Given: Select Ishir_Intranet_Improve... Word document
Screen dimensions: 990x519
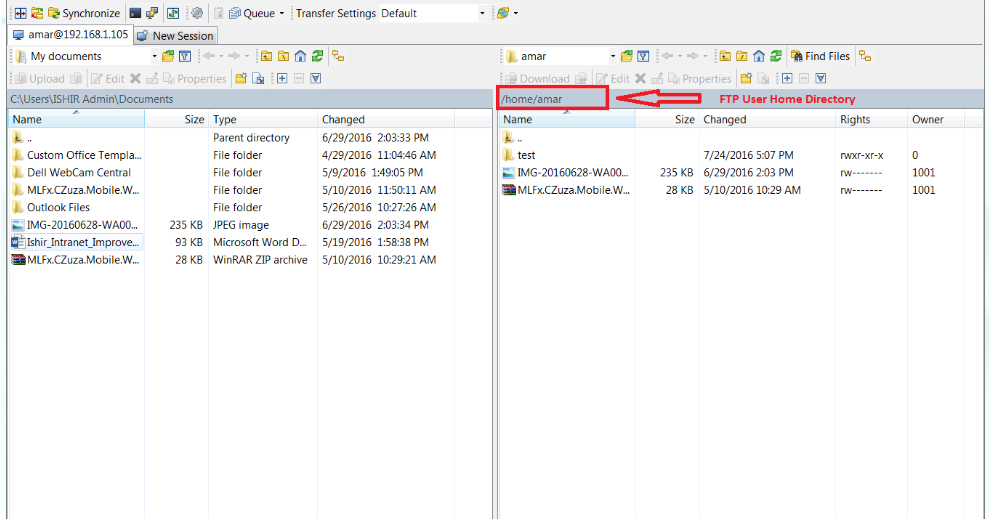Looking at the screenshot, I should [x=76, y=242].
